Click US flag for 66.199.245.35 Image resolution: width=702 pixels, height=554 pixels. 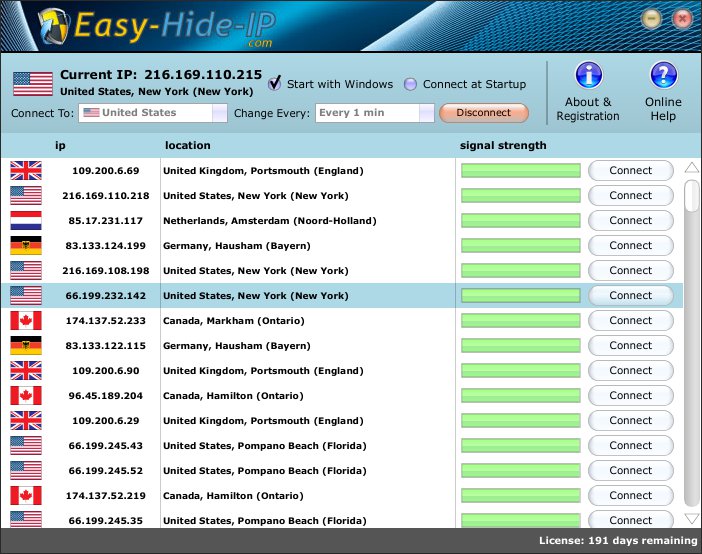pyautogui.click(x=26, y=520)
